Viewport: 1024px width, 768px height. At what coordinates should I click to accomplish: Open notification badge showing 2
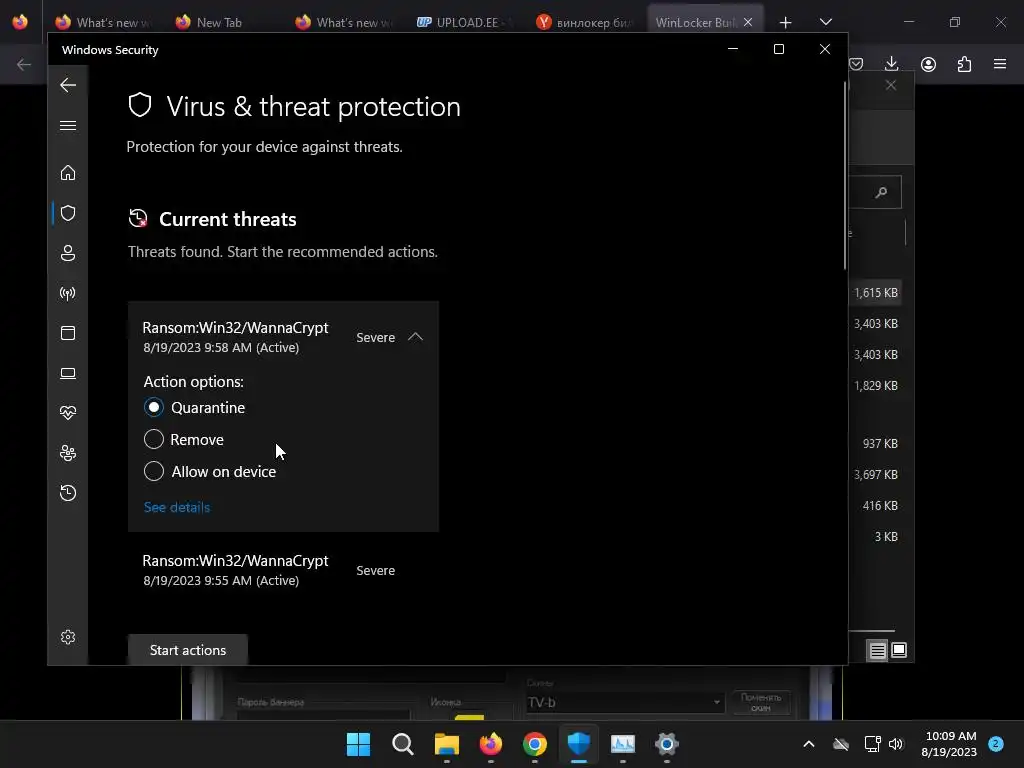coord(996,744)
